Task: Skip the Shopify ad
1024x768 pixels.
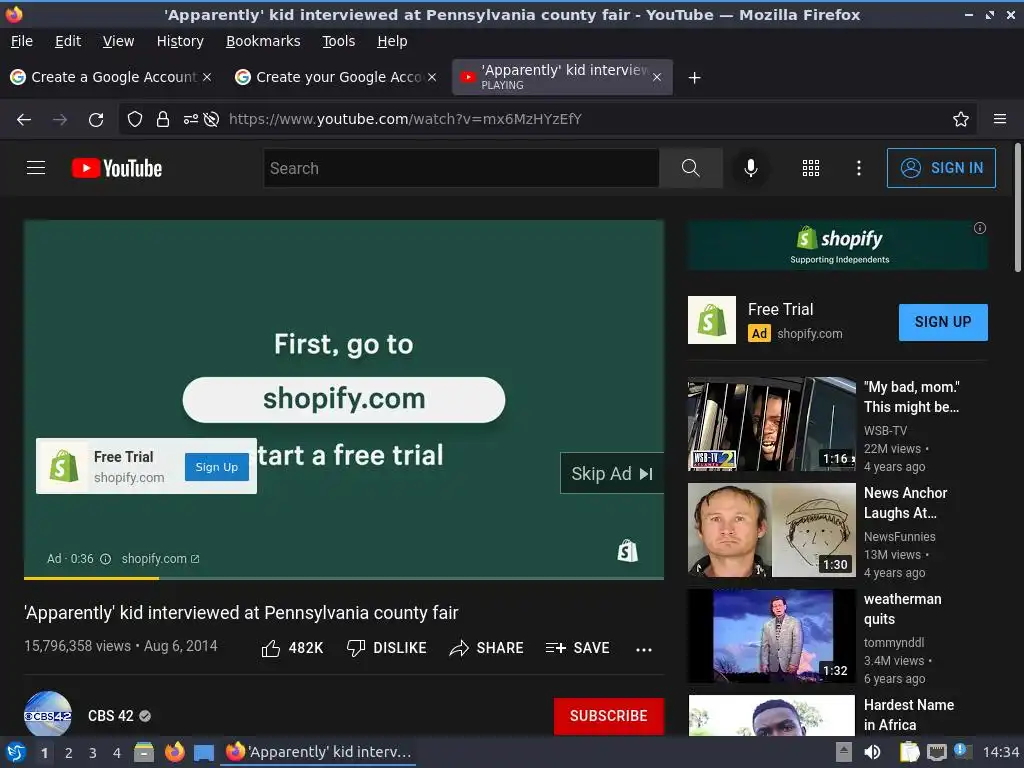Action: (612, 473)
